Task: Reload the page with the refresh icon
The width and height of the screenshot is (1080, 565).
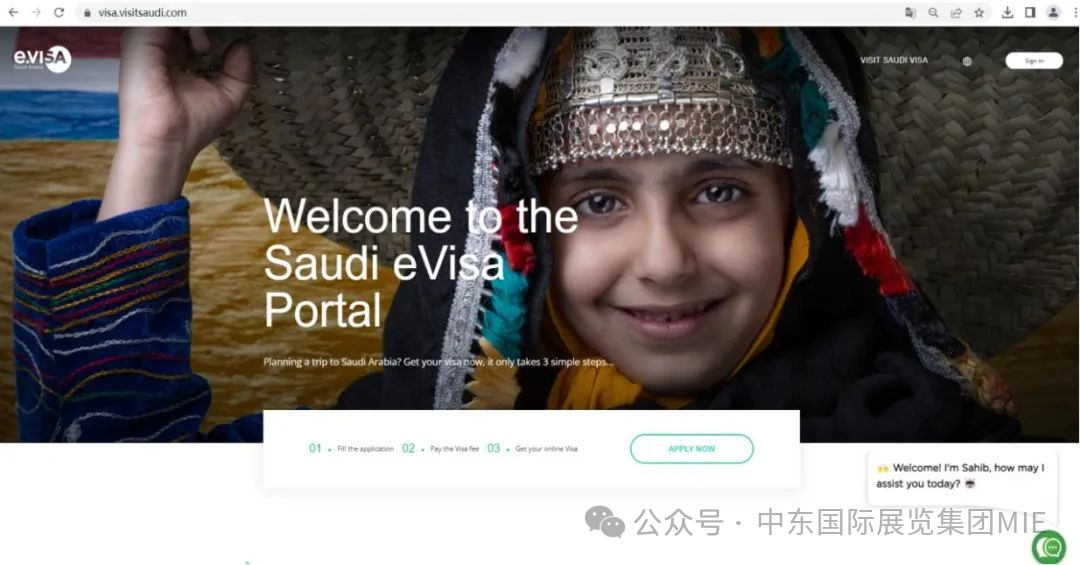Action: click(59, 12)
